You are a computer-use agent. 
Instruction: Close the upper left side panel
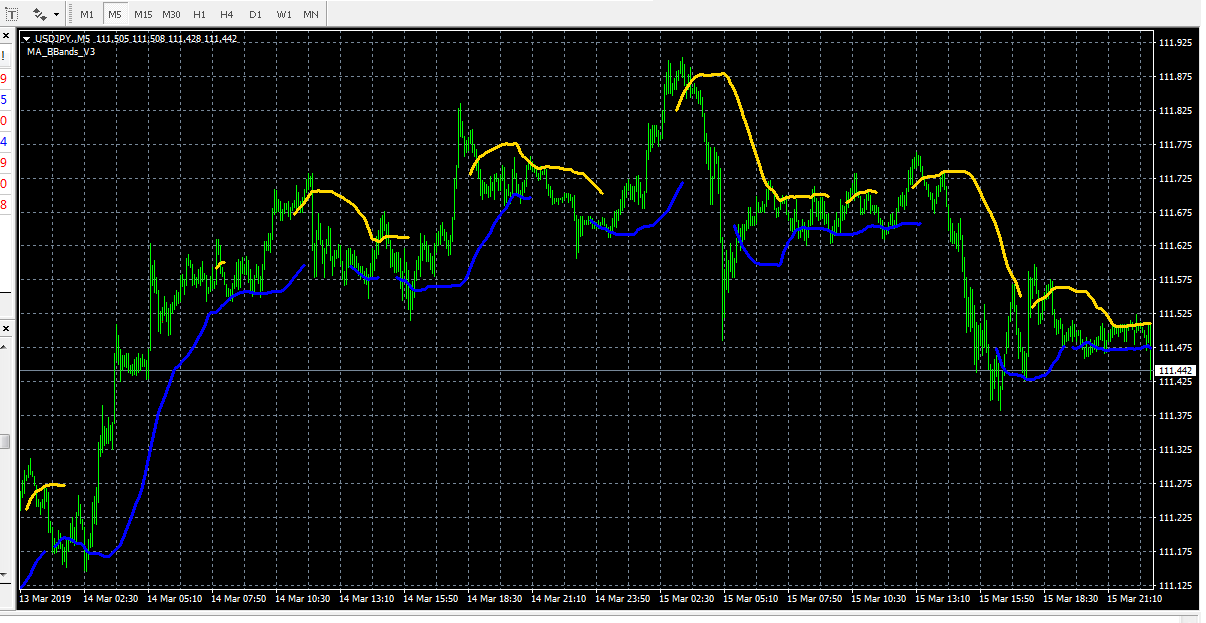tap(5, 38)
